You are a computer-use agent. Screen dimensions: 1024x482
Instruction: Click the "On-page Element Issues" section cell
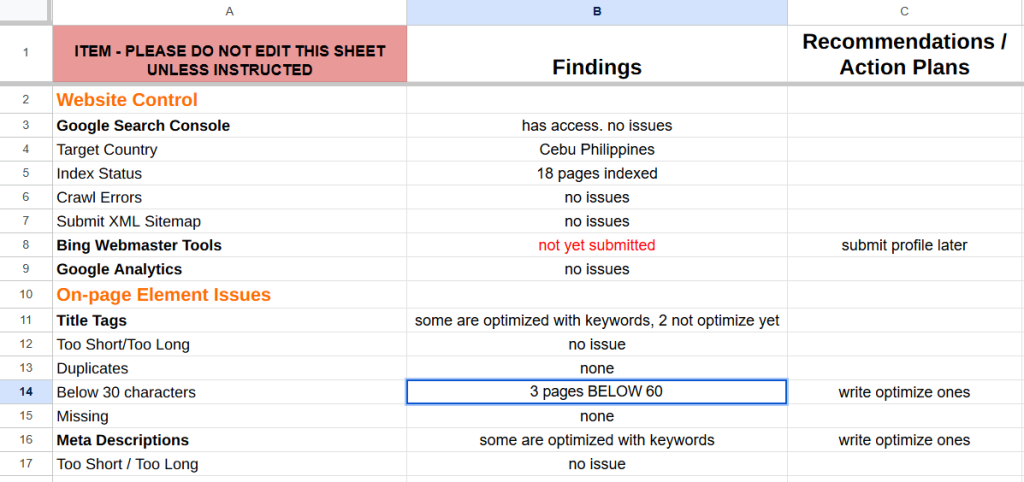click(x=229, y=294)
